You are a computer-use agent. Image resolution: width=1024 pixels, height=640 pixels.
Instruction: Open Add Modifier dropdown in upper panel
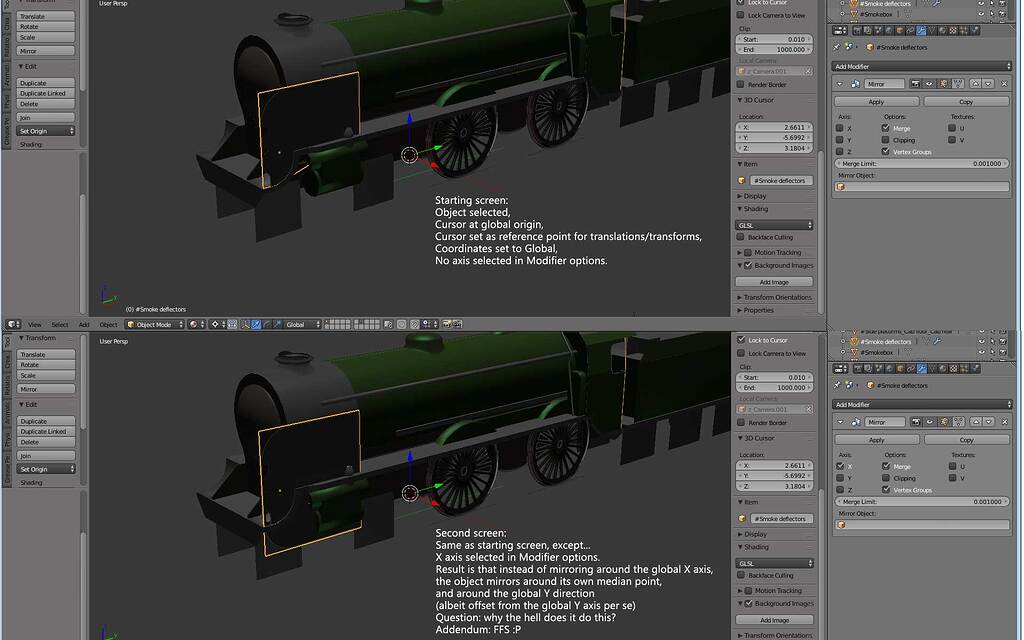921,67
